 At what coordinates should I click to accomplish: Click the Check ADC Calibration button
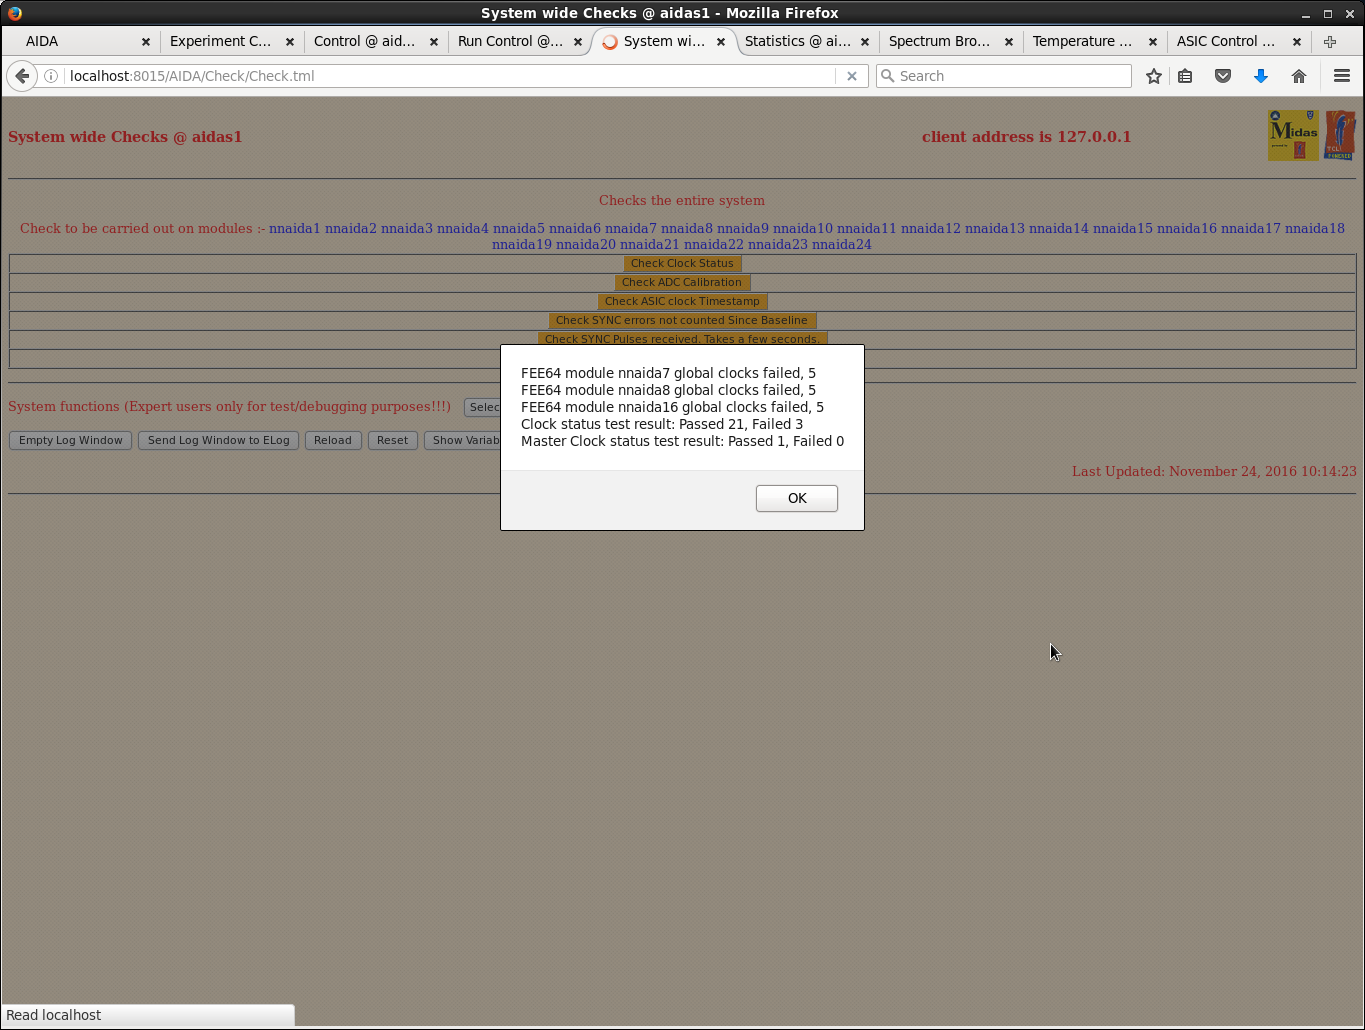[682, 282]
